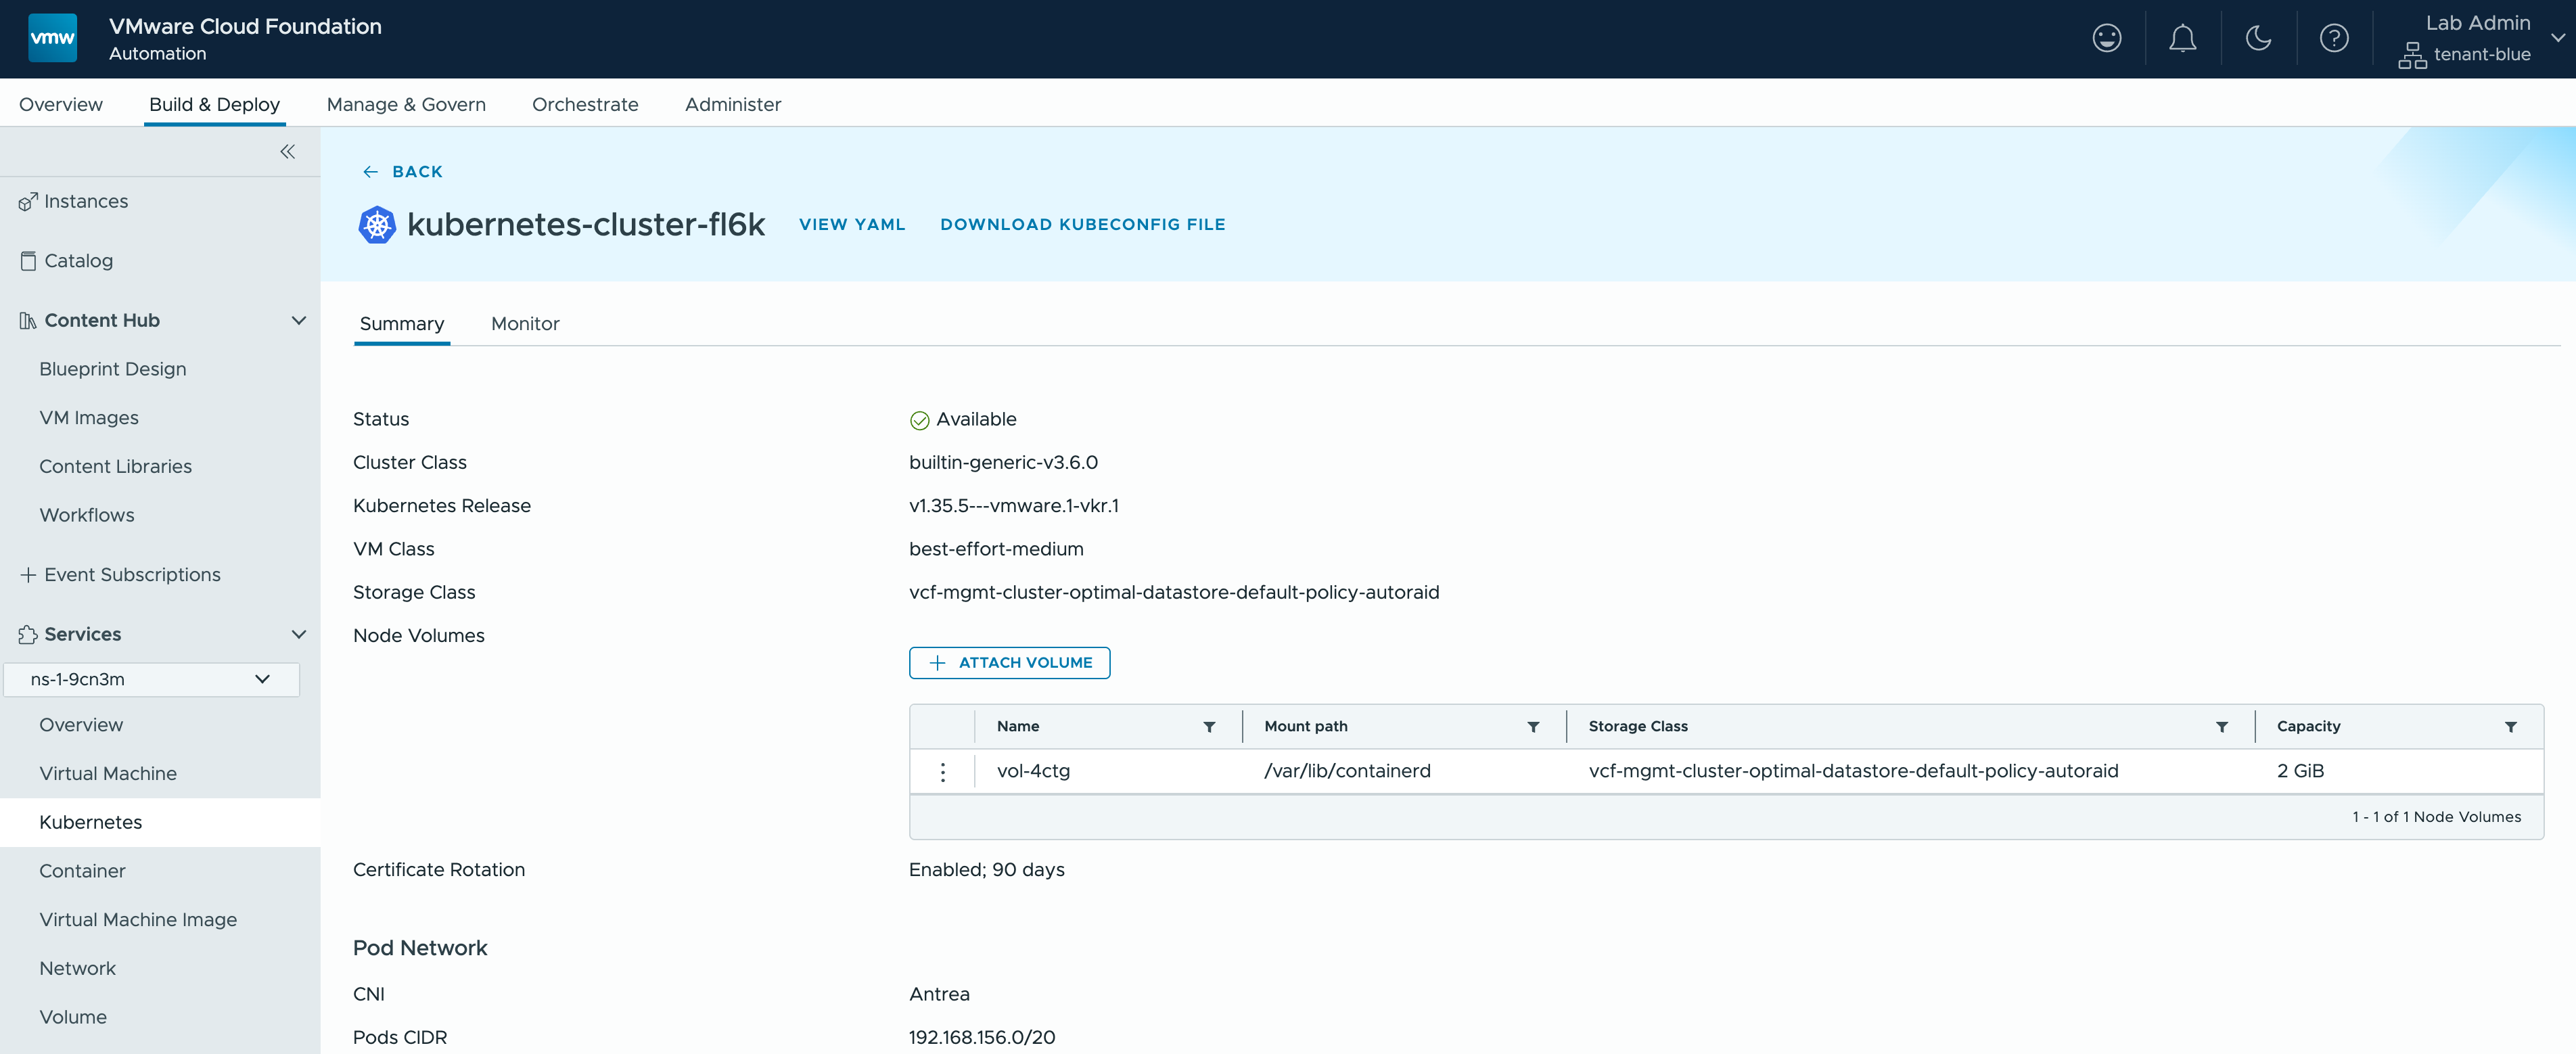The width and height of the screenshot is (2576, 1054).
Task: Open the help question mark icon
Action: 2334,38
